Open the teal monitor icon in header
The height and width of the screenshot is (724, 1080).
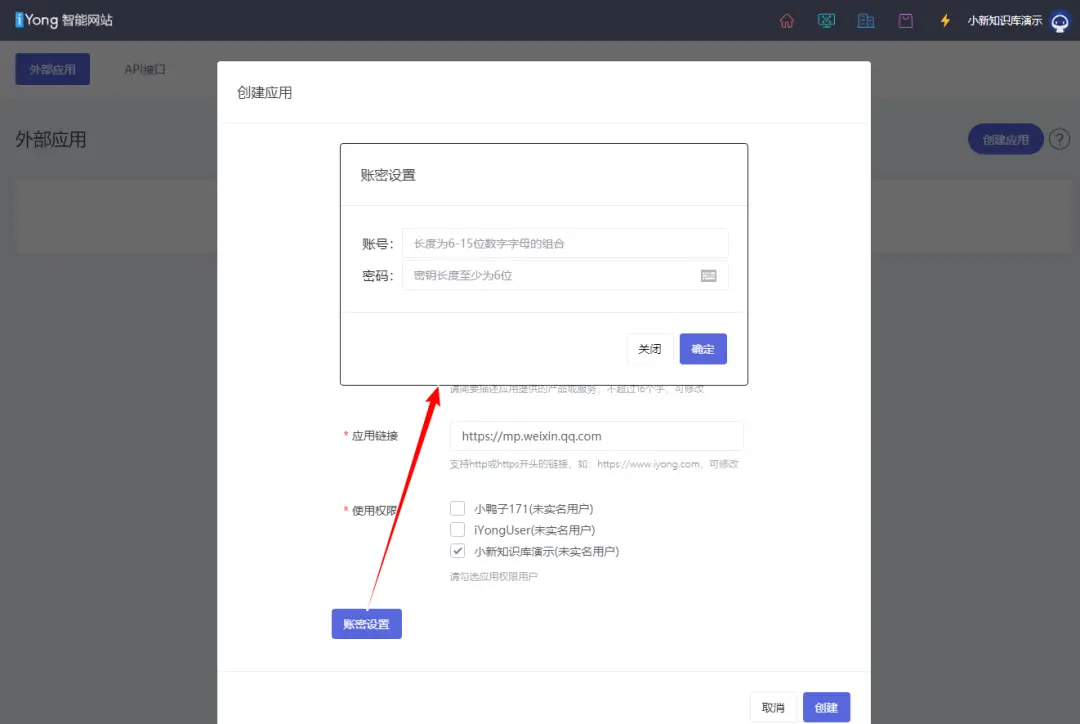coord(826,20)
